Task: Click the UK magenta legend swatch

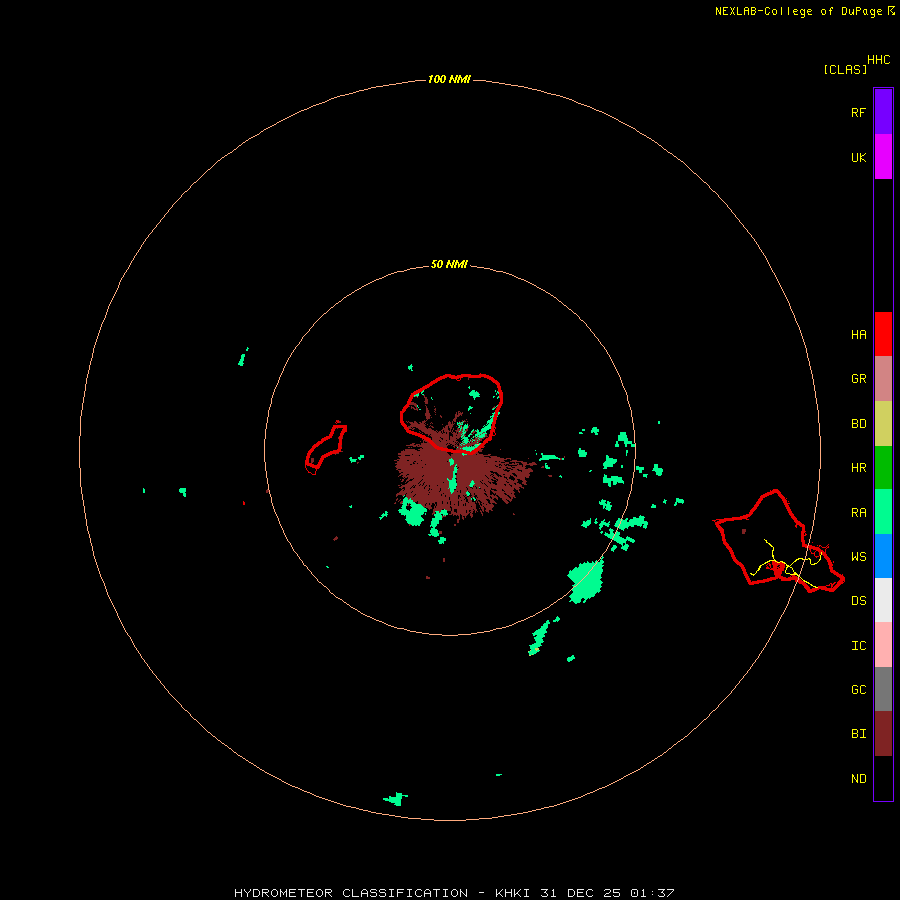Action: point(883,157)
